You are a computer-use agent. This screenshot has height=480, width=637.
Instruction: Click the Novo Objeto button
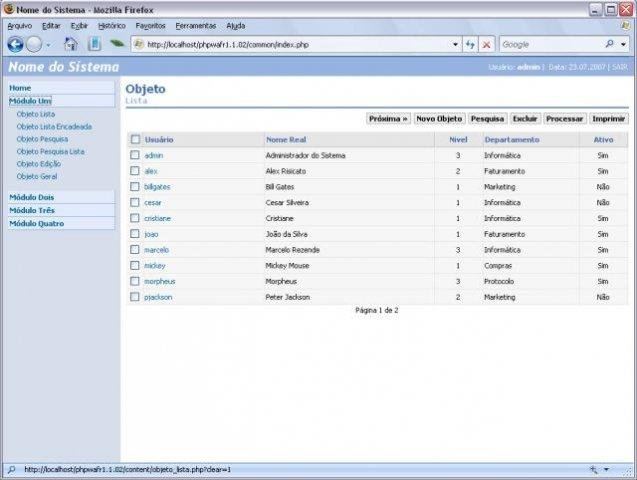tap(439, 119)
